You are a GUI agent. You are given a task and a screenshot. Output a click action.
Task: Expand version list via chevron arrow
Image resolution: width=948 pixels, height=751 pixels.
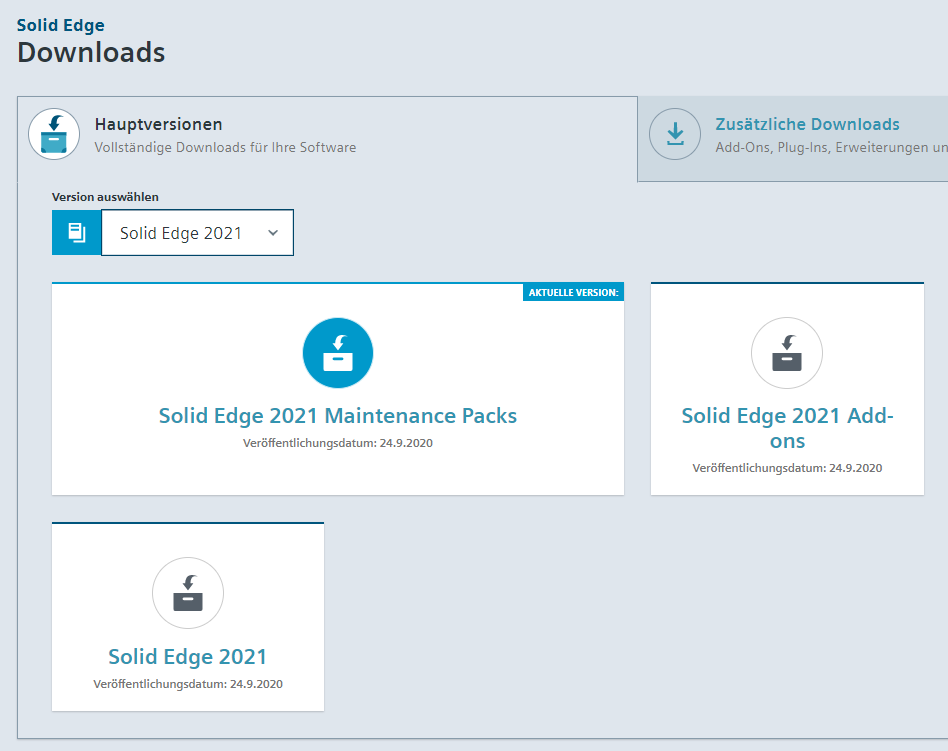(273, 233)
